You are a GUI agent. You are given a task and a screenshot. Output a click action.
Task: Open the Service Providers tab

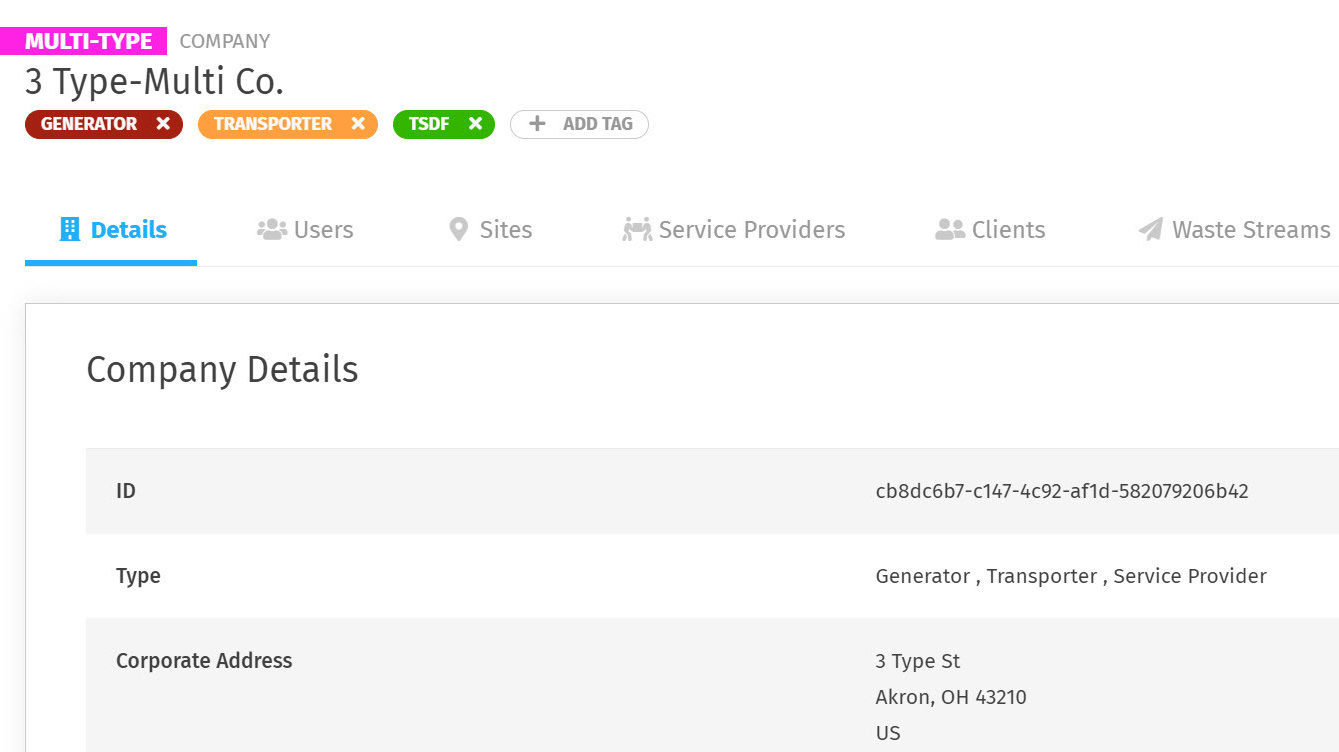point(733,230)
